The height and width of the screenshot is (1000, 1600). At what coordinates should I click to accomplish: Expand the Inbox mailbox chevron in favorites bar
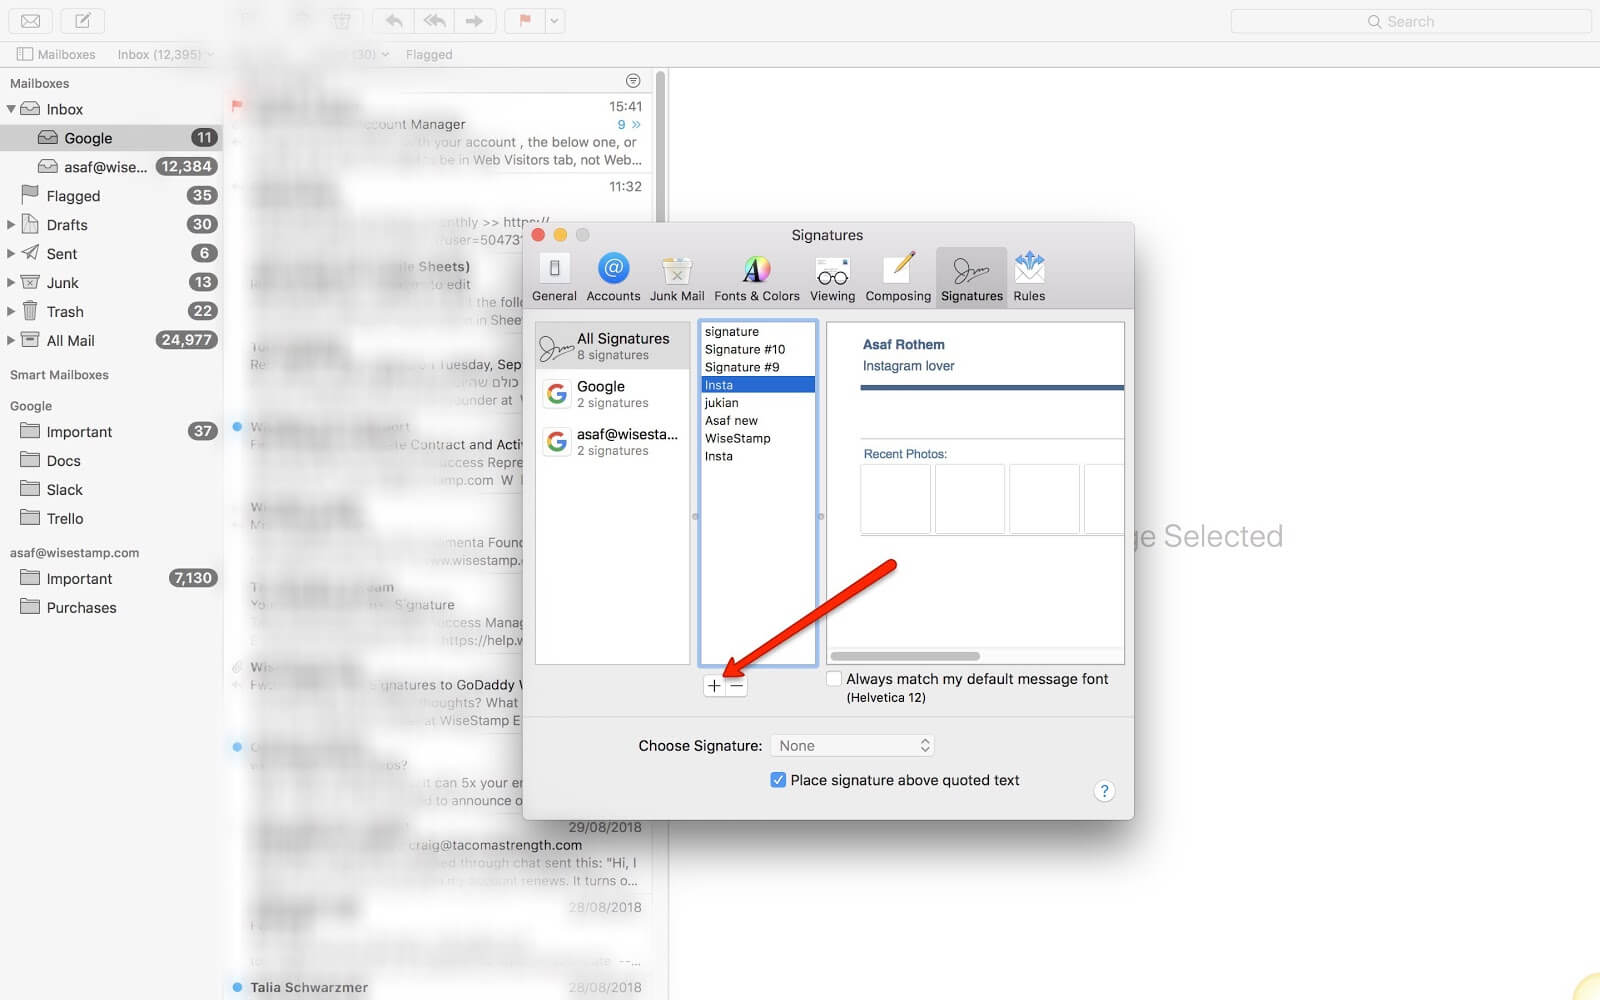pyautogui.click(x=209, y=54)
